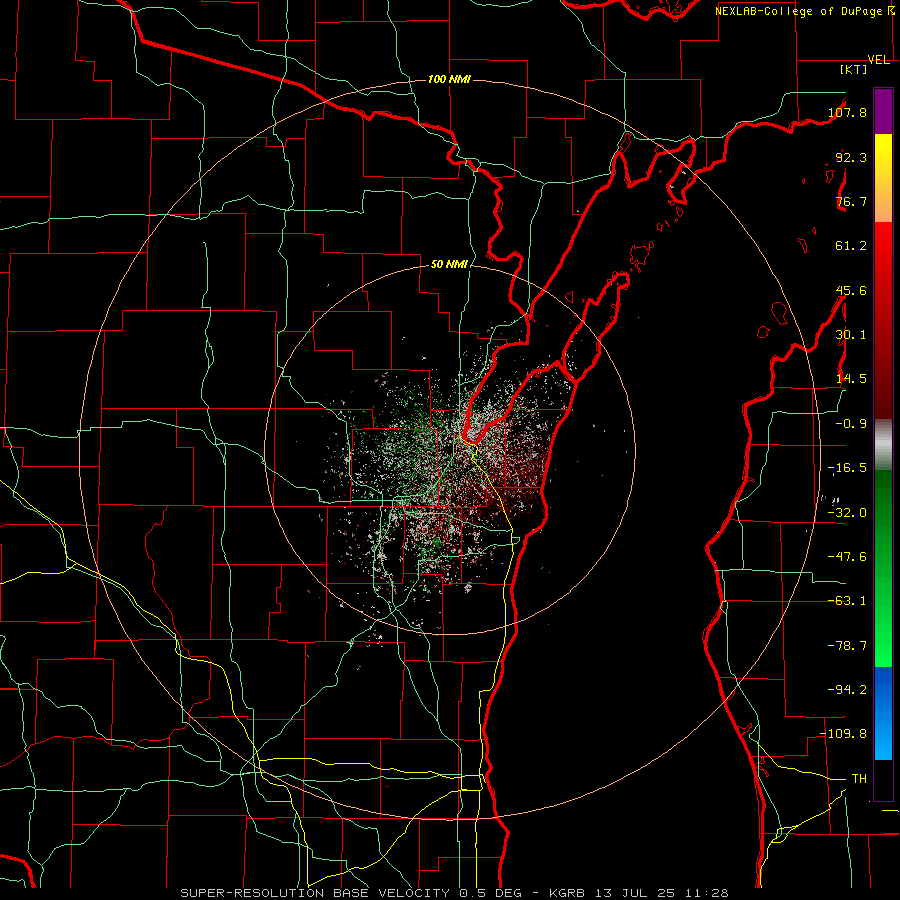900x900 pixels.
Task: Click the blue segment of the color bar
Action: tap(883, 713)
